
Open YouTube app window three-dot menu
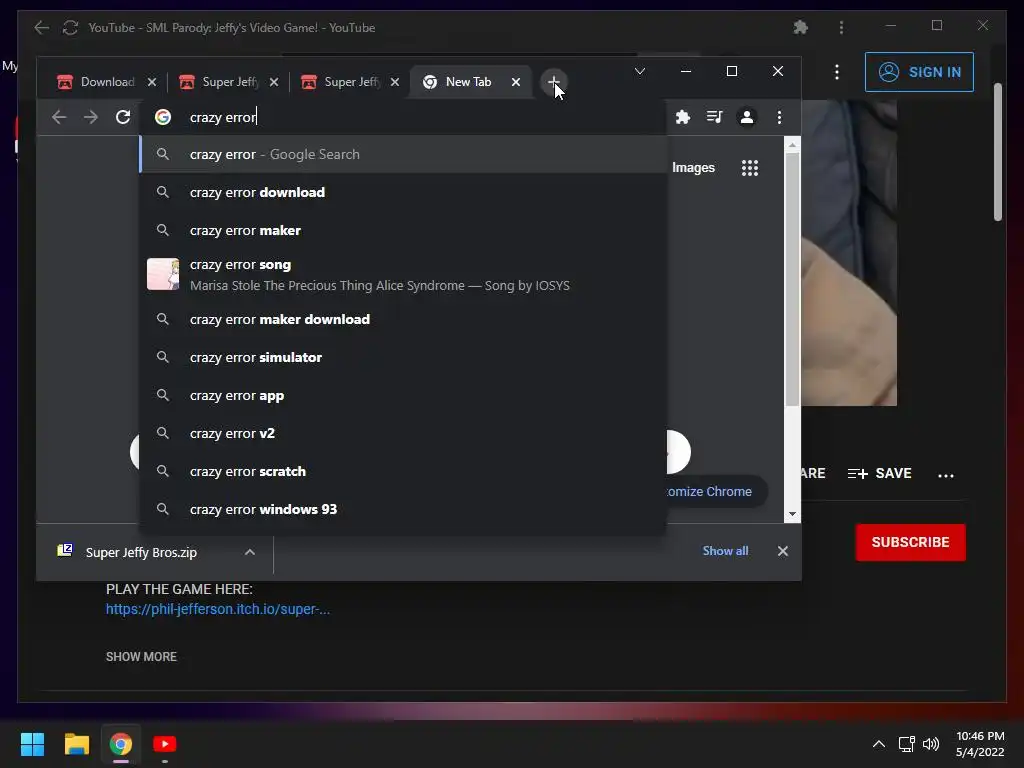[x=841, y=27]
